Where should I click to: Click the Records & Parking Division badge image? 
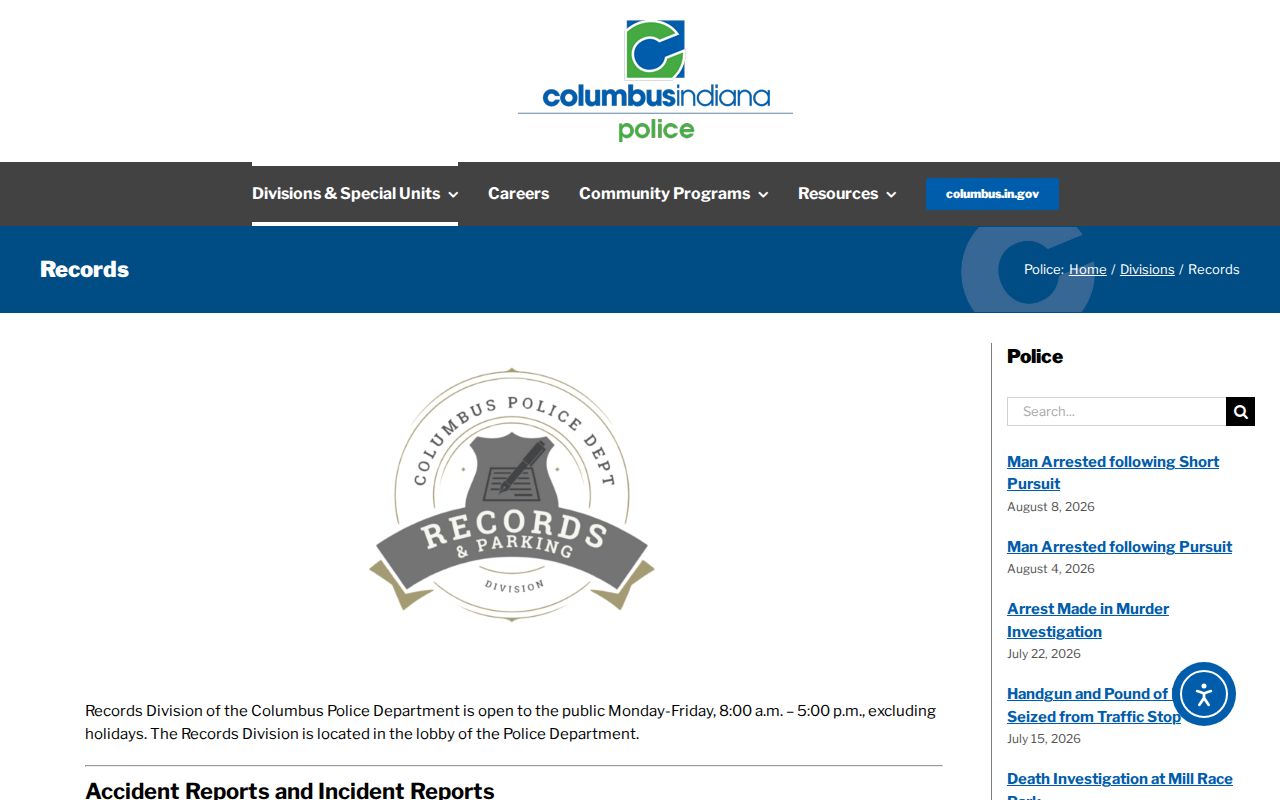(512, 495)
